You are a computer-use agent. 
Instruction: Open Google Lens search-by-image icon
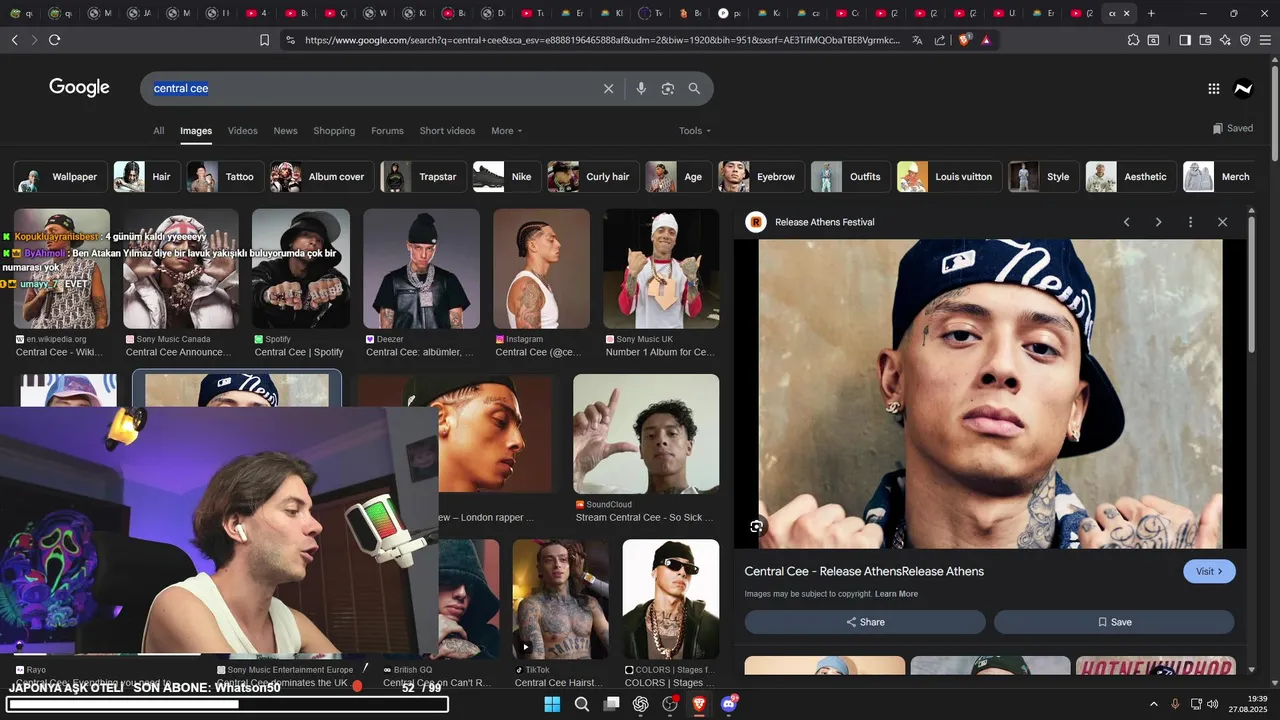point(668,88)
